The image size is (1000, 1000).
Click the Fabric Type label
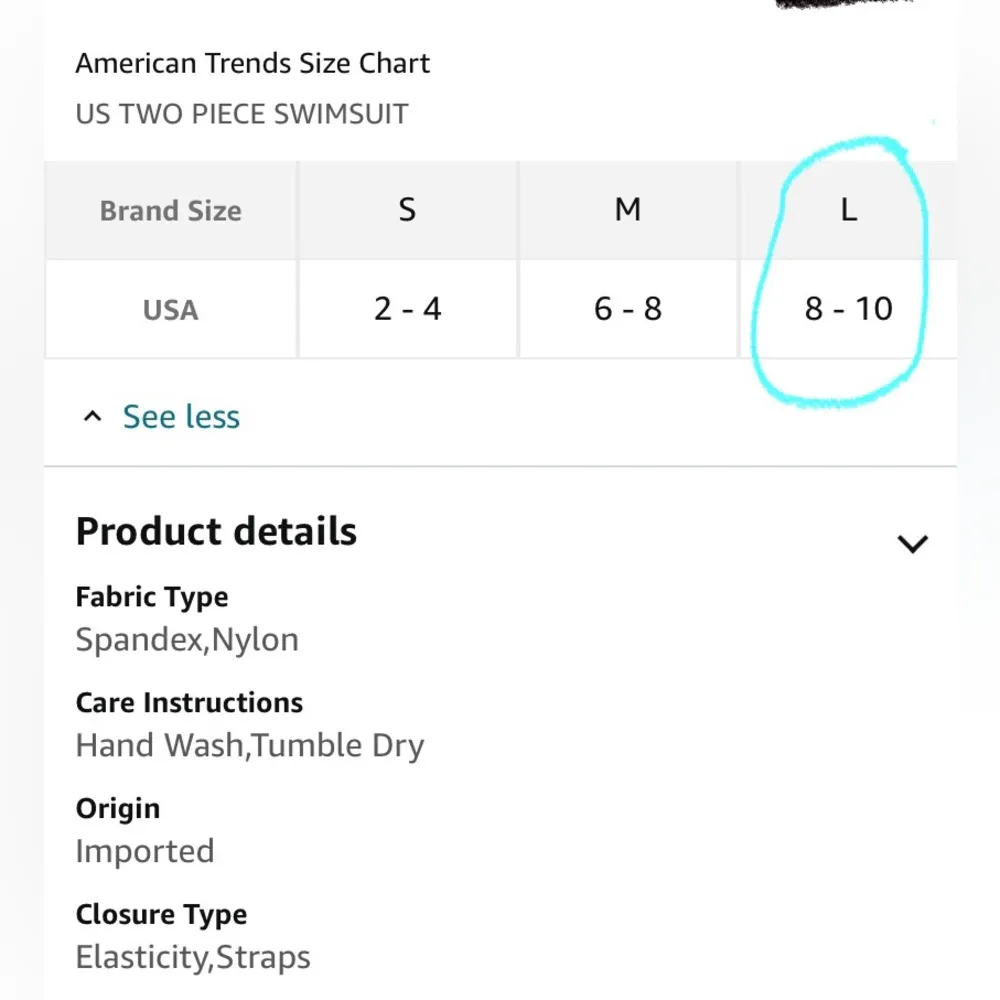[152, 597]
